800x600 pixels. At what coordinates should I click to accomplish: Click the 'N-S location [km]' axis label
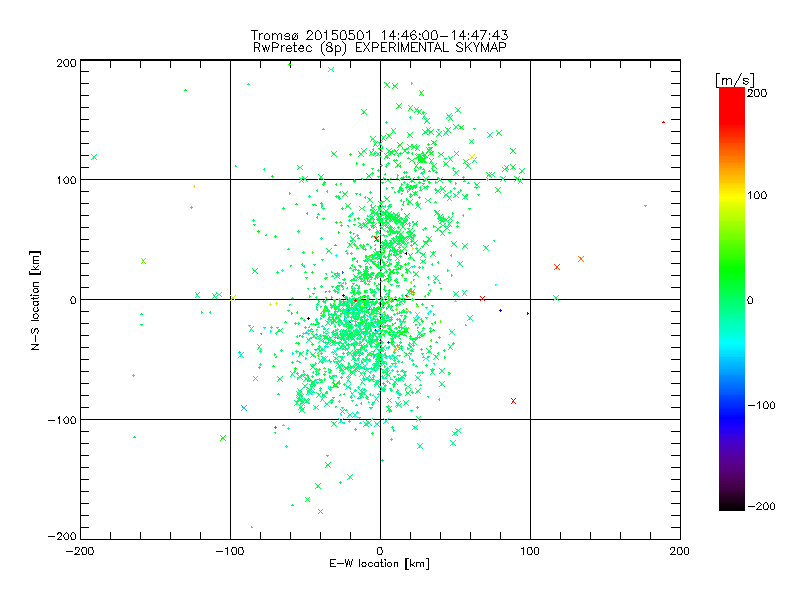pos(35,300)
